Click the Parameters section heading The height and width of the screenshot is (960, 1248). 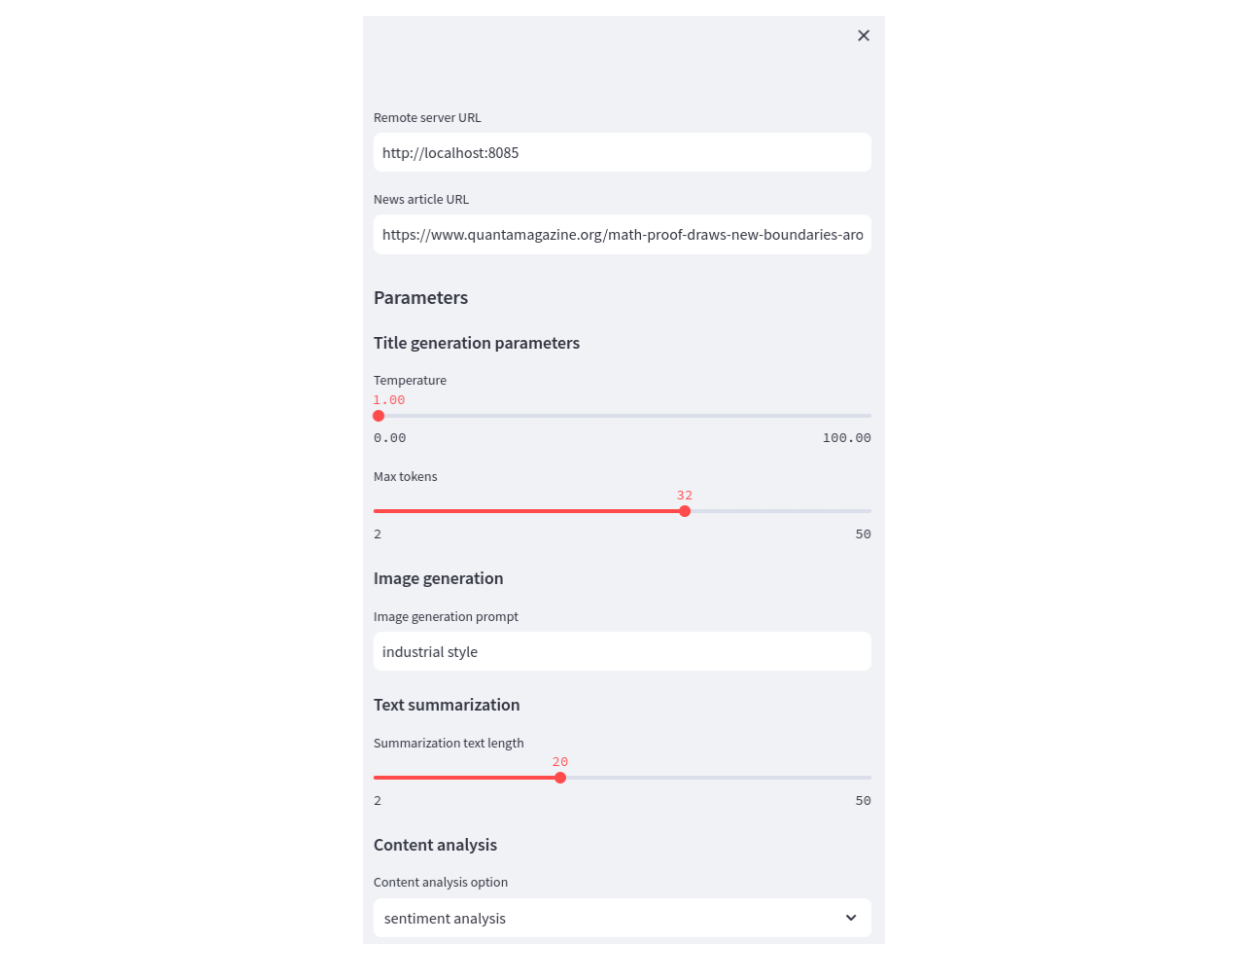(x=420, y=297)
